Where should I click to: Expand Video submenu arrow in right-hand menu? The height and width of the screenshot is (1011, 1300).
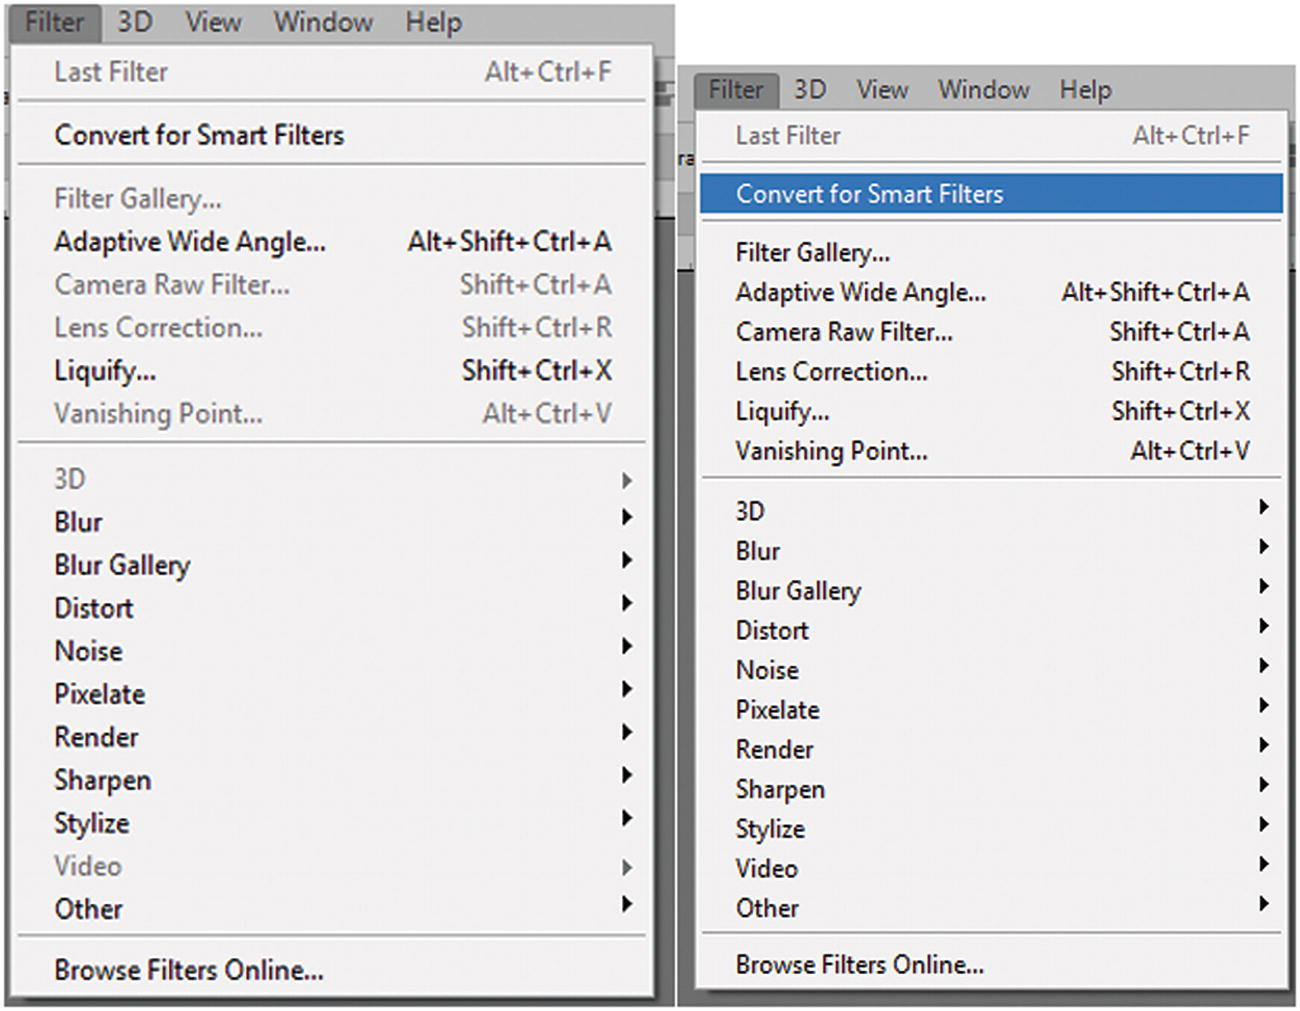1264,864
